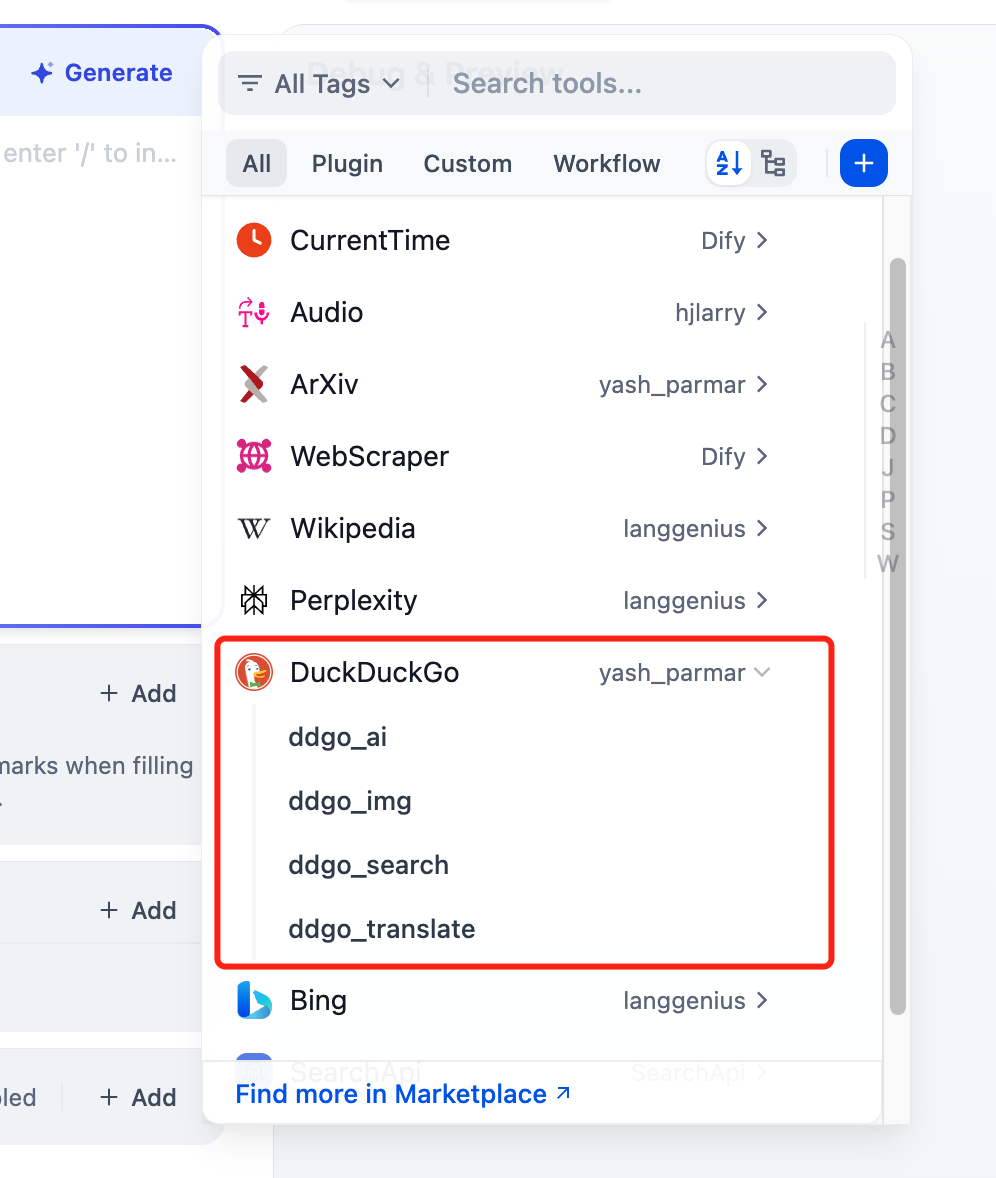Click the ArXiv tool icon

254,384
